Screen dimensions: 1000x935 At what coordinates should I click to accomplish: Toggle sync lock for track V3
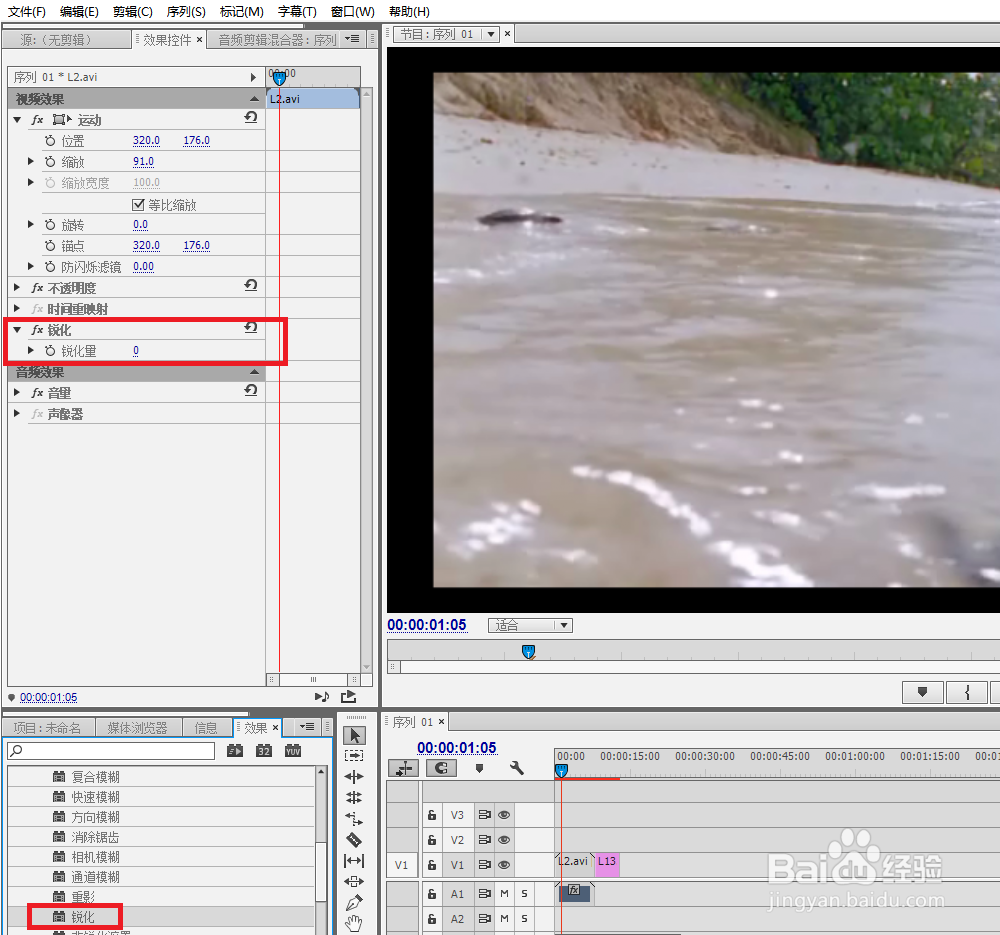click(485, 814)
